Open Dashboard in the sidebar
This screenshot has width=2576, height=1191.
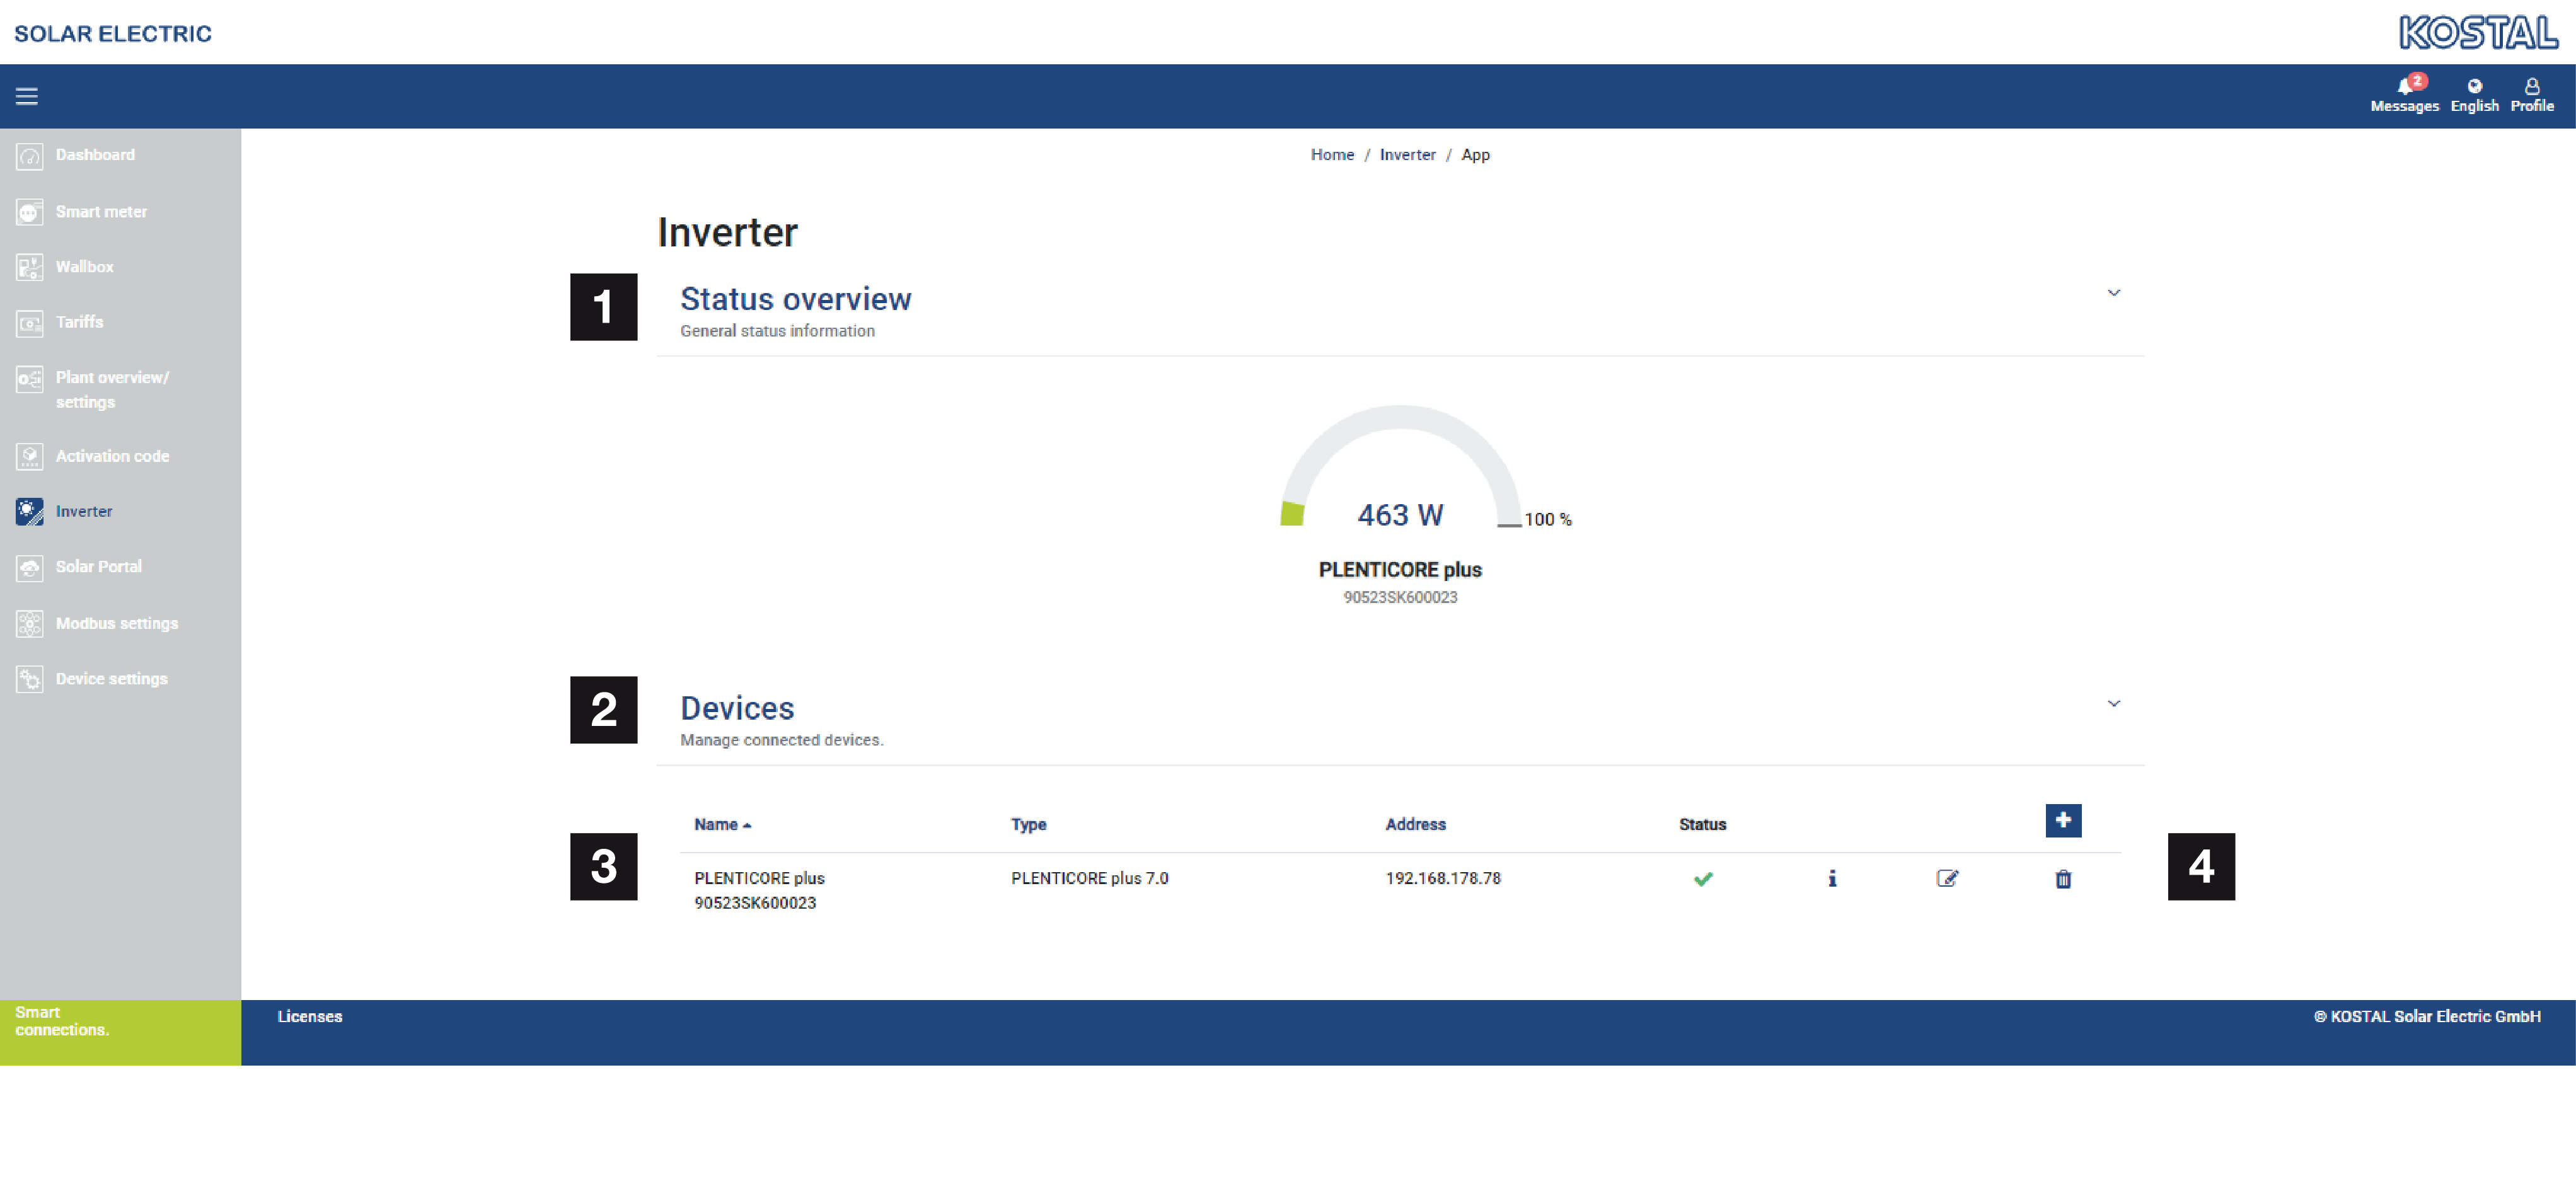95,155
